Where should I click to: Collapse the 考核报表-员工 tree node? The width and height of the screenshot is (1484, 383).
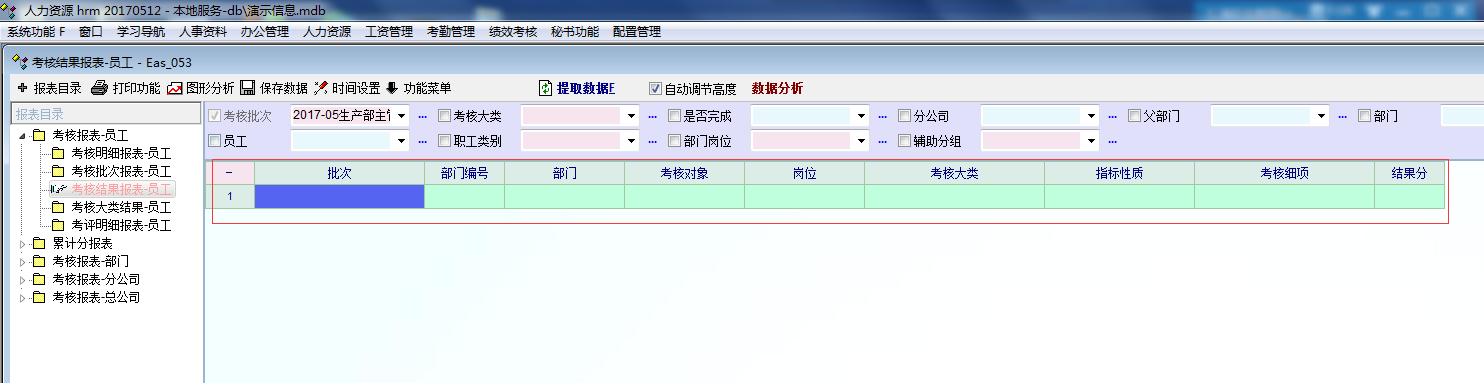(23, 135)
